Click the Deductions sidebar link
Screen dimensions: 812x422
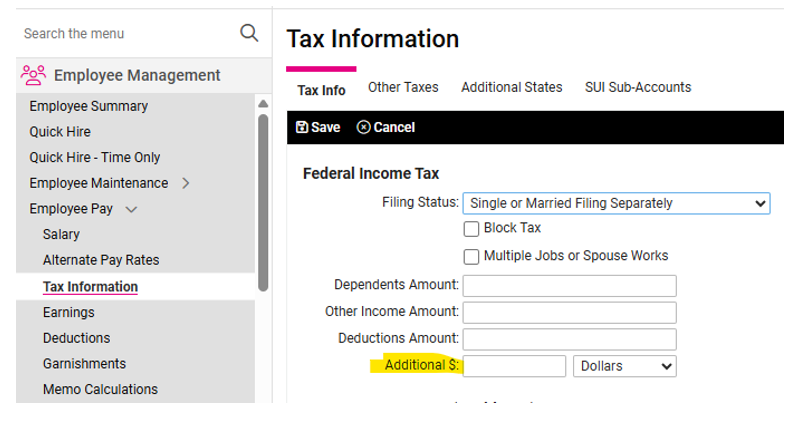point(76,338)
